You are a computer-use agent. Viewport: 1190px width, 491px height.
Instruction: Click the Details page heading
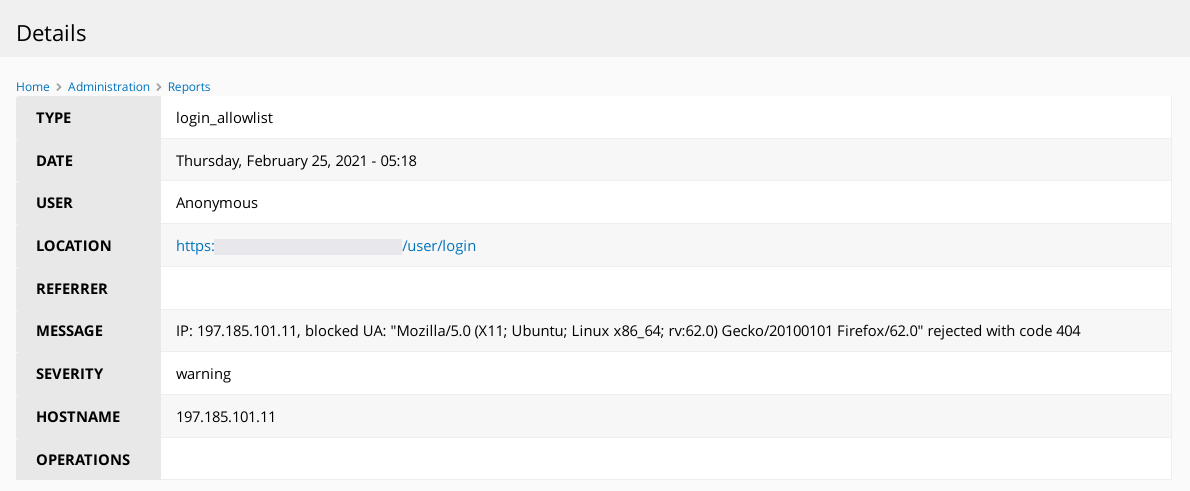point(51,33)
